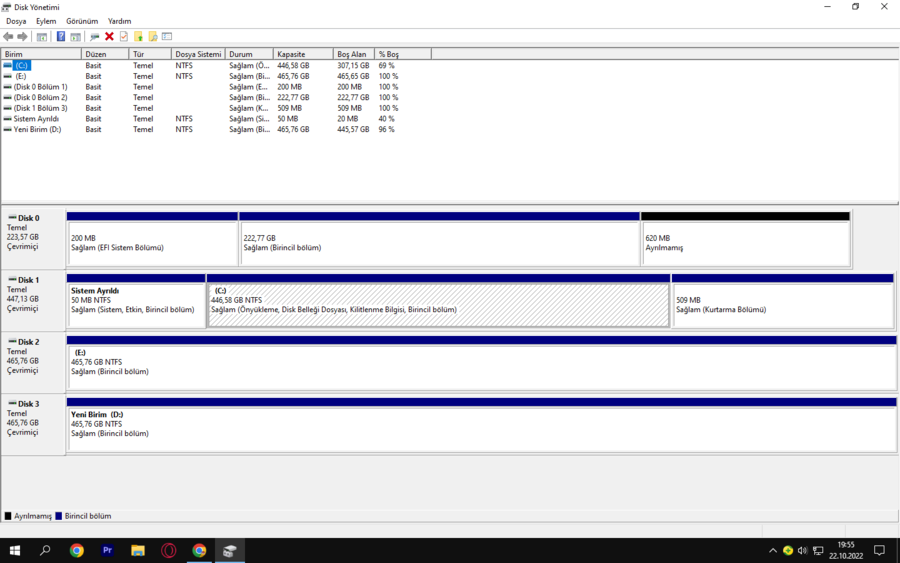Select the Disk 3 label panel

[33, 425]
